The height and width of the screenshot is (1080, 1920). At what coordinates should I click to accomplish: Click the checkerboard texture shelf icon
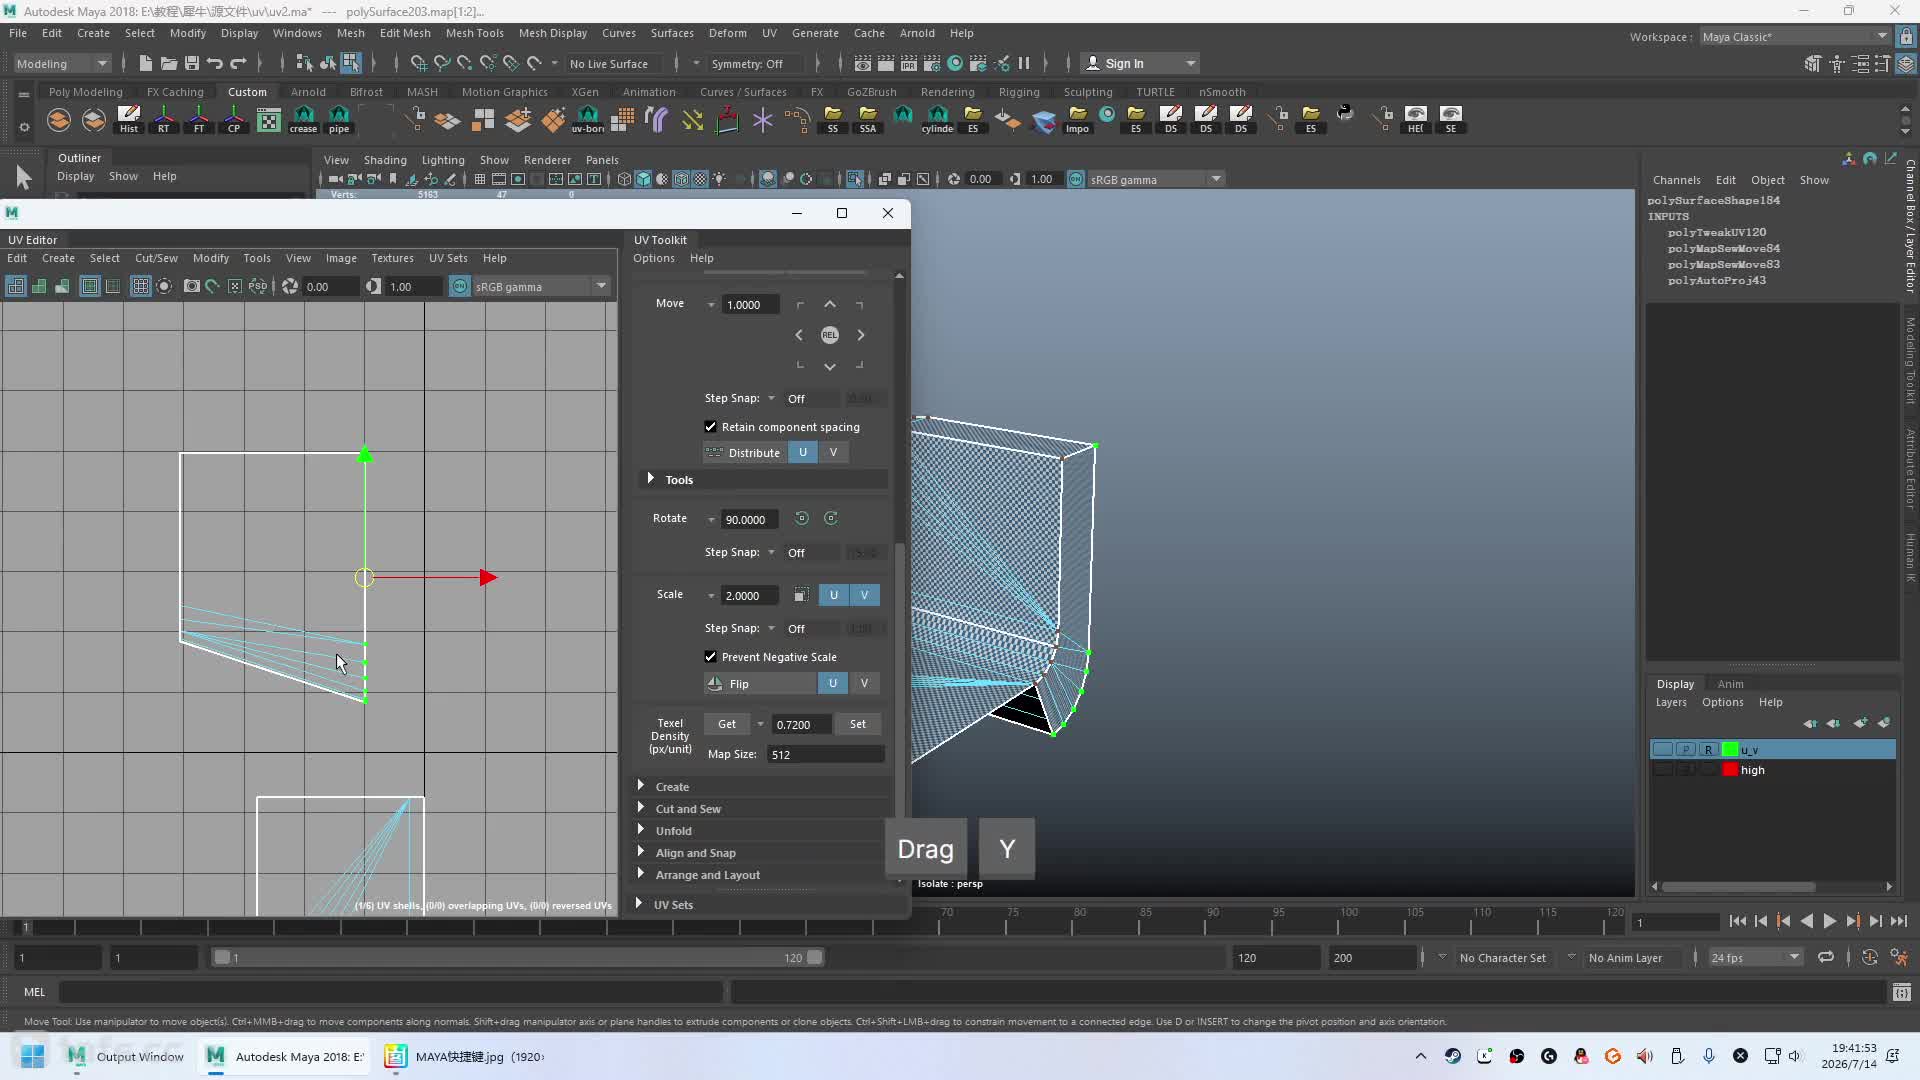click(269, 120)
